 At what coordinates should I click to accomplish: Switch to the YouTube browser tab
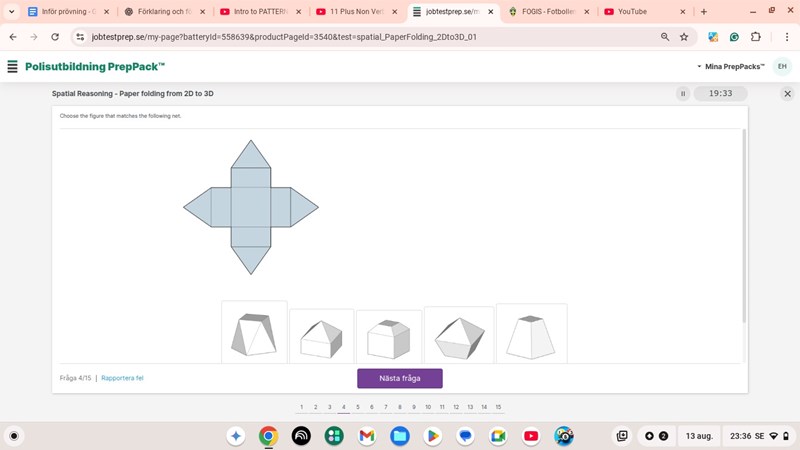[640, 11]
